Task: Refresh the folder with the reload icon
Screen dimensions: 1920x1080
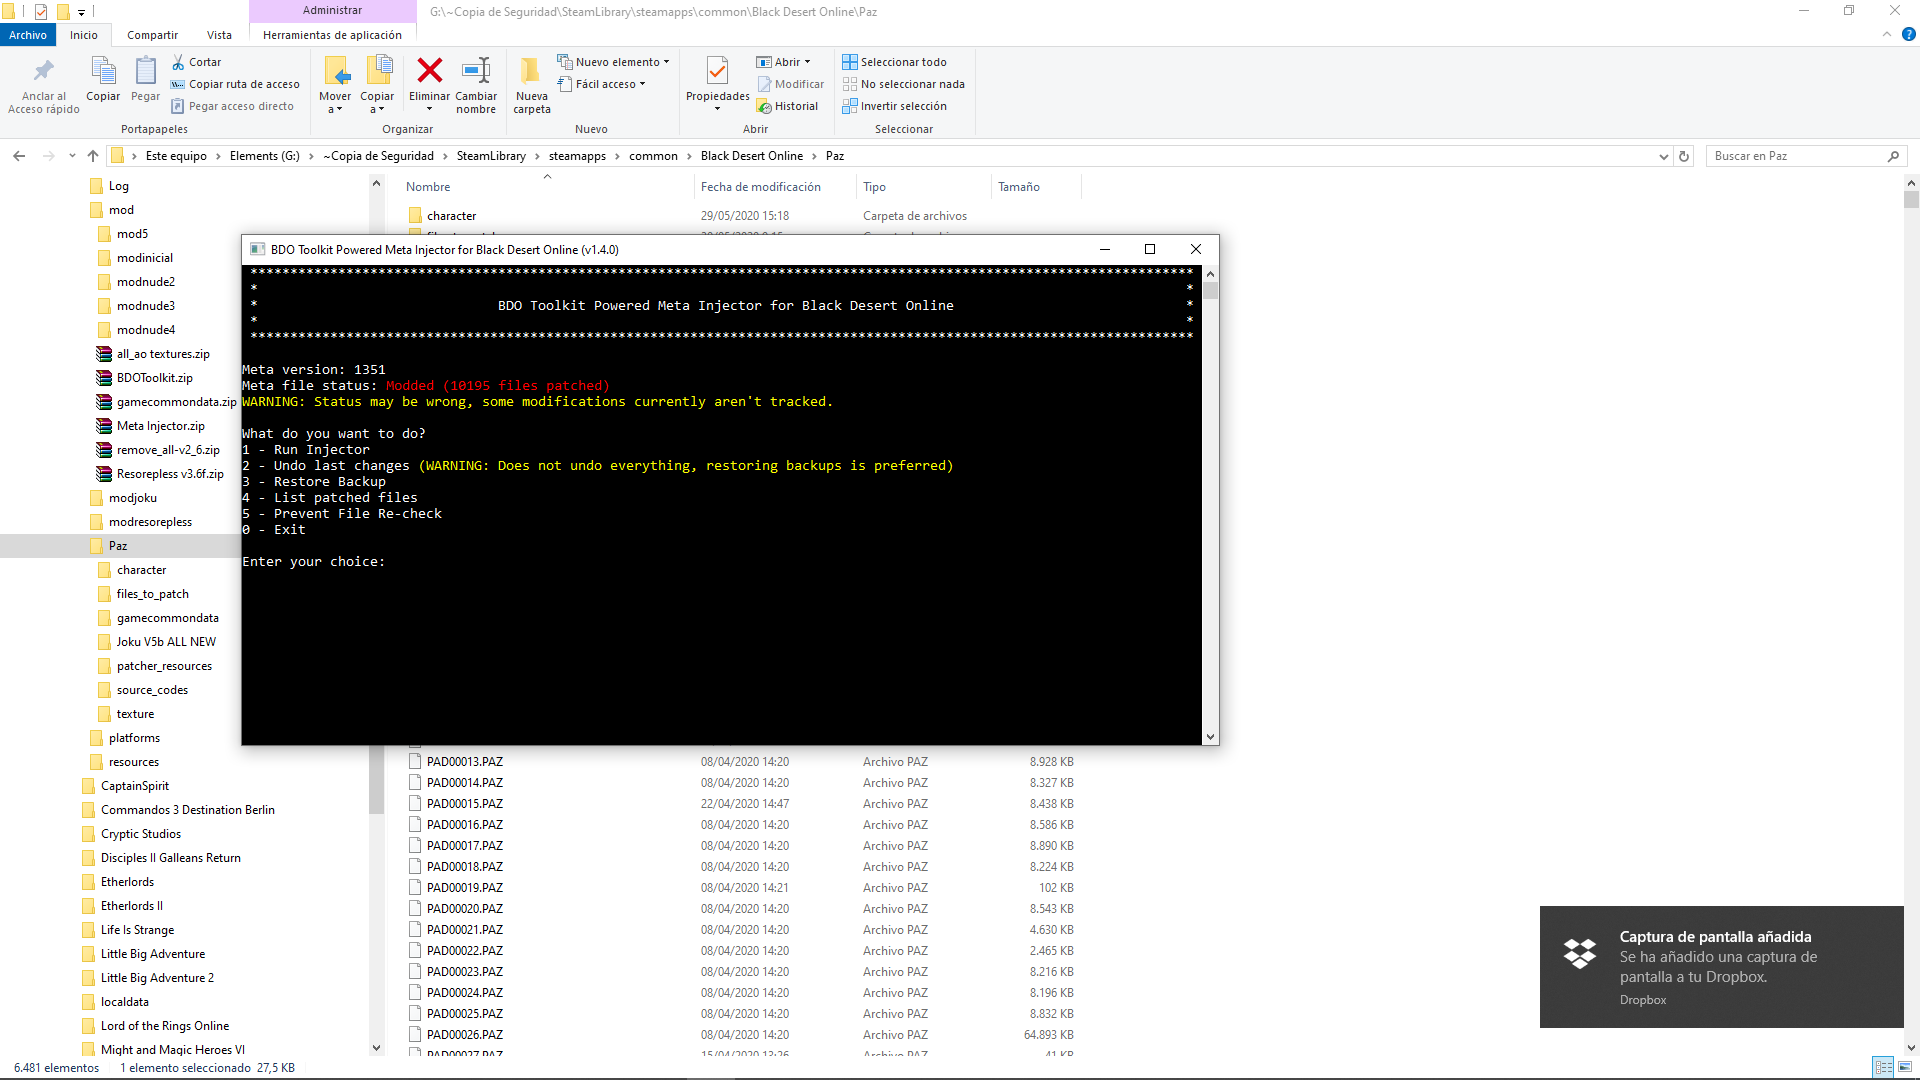Action: point(1684,156)
